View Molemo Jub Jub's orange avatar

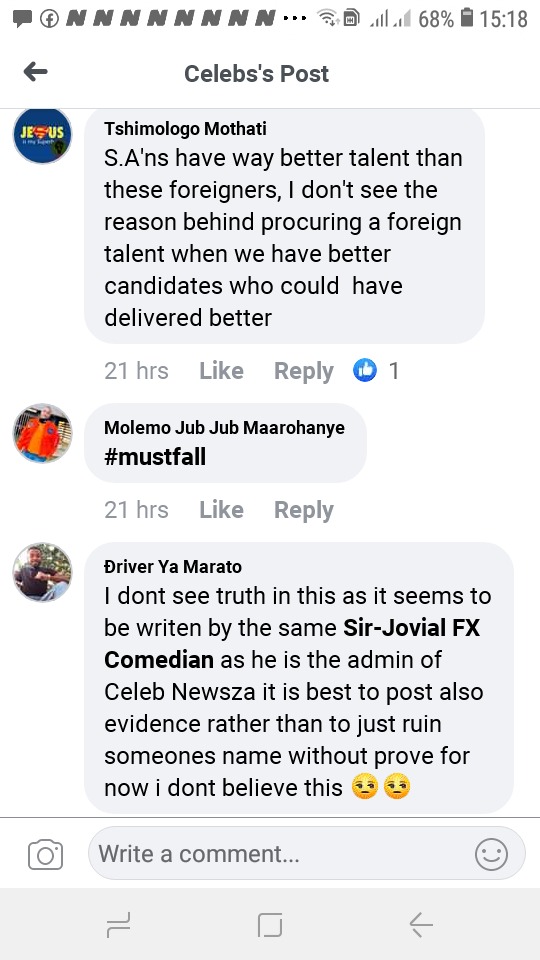tap(42, 433)
